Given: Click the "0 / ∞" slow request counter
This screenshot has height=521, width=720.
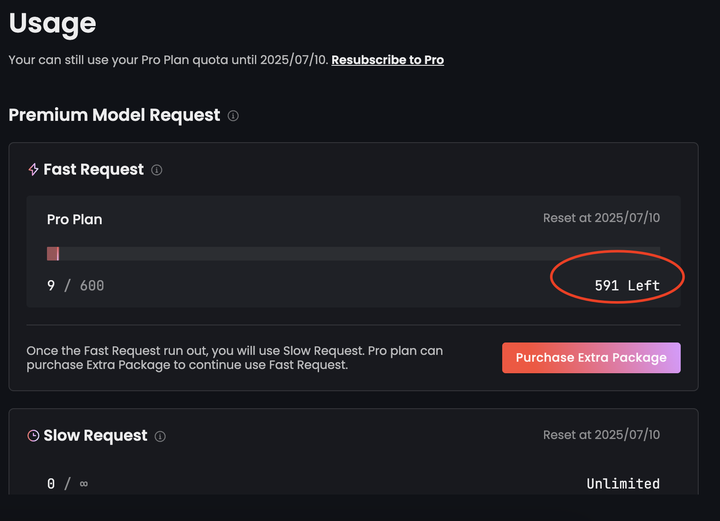Looking at the screenshot, I should [67, 484].
